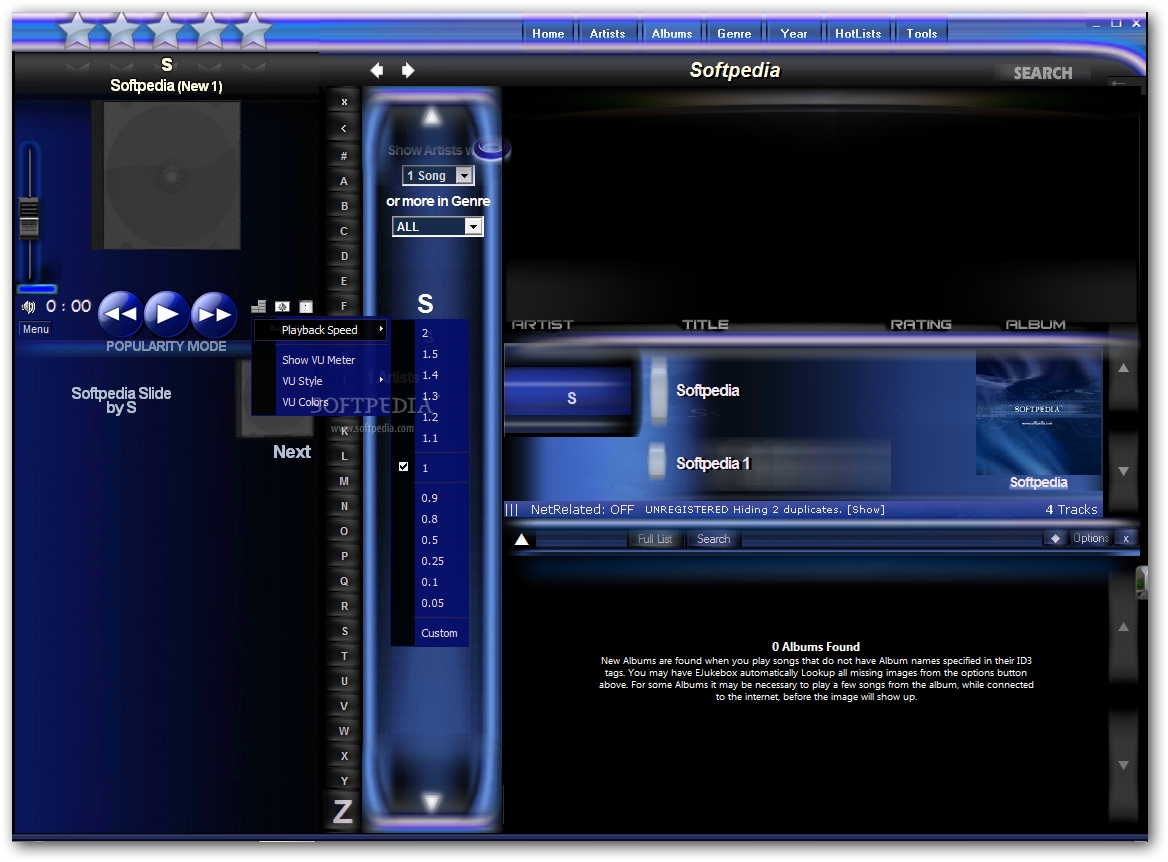Click the SEARCH button

click(1043, 73)
